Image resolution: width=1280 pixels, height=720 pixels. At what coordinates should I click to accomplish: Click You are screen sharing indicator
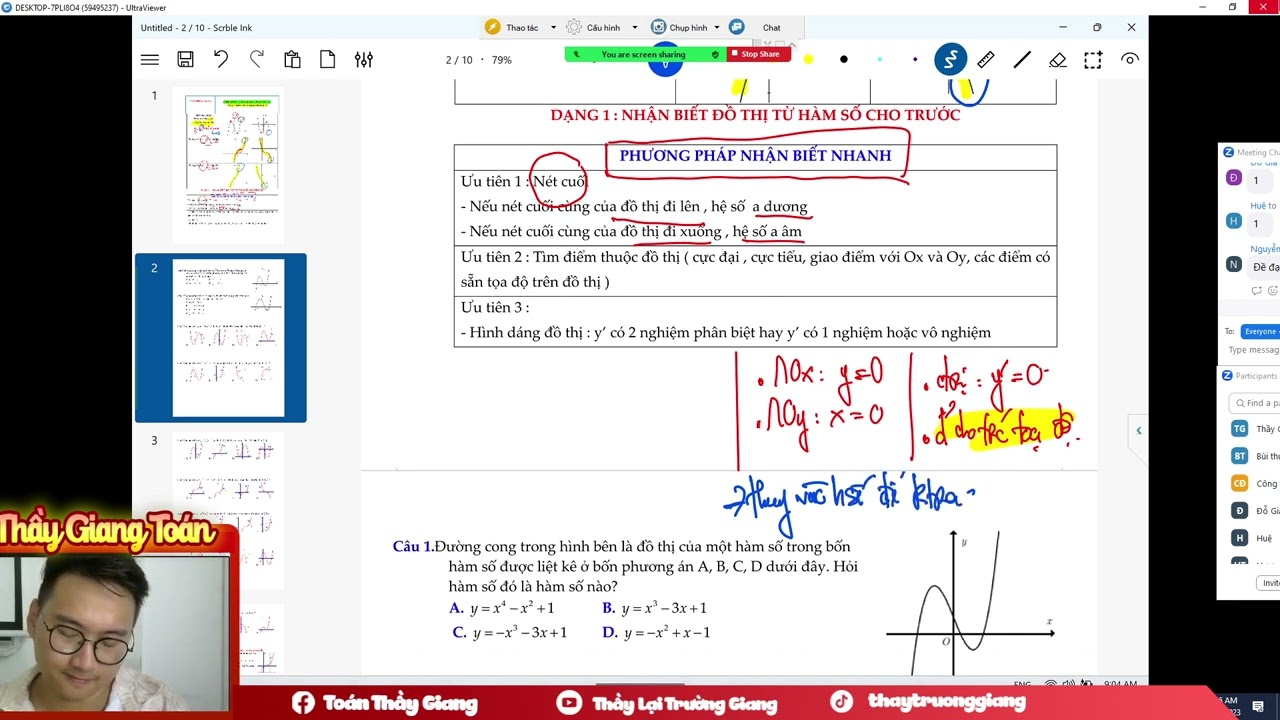(x=643, y=54)
